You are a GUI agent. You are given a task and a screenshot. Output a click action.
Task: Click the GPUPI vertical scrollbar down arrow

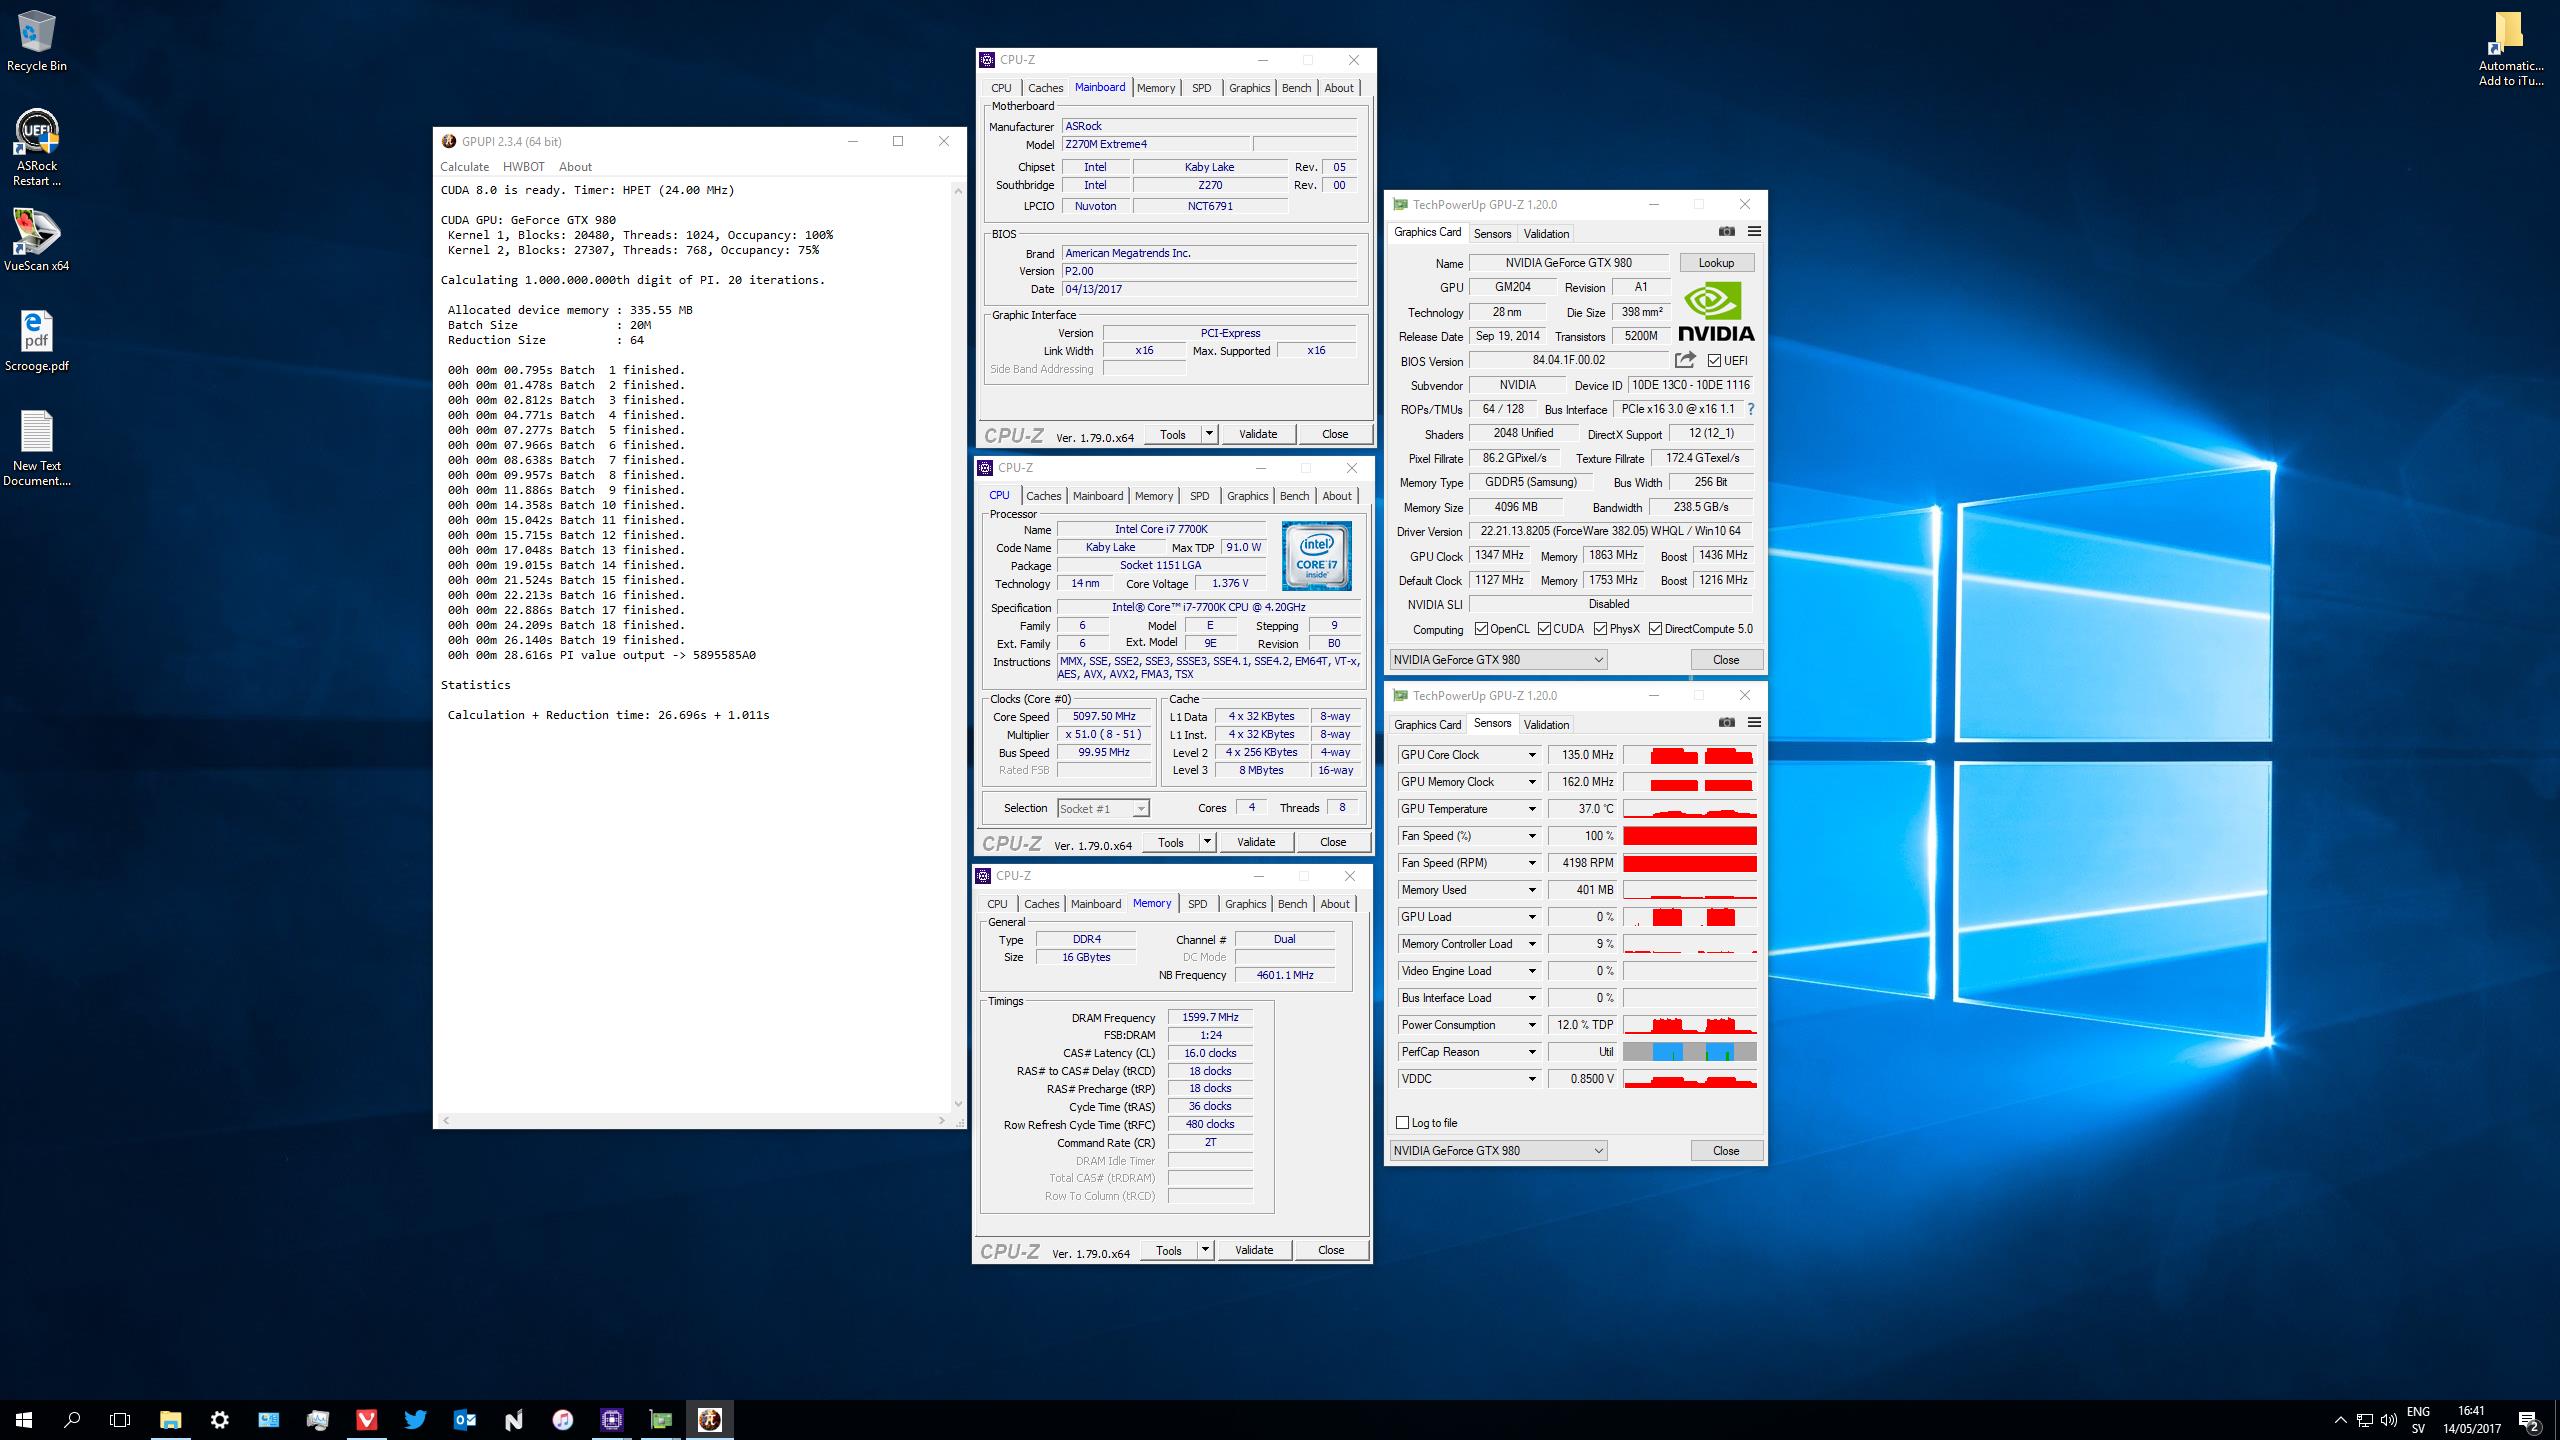click(x=958, y=1103)
